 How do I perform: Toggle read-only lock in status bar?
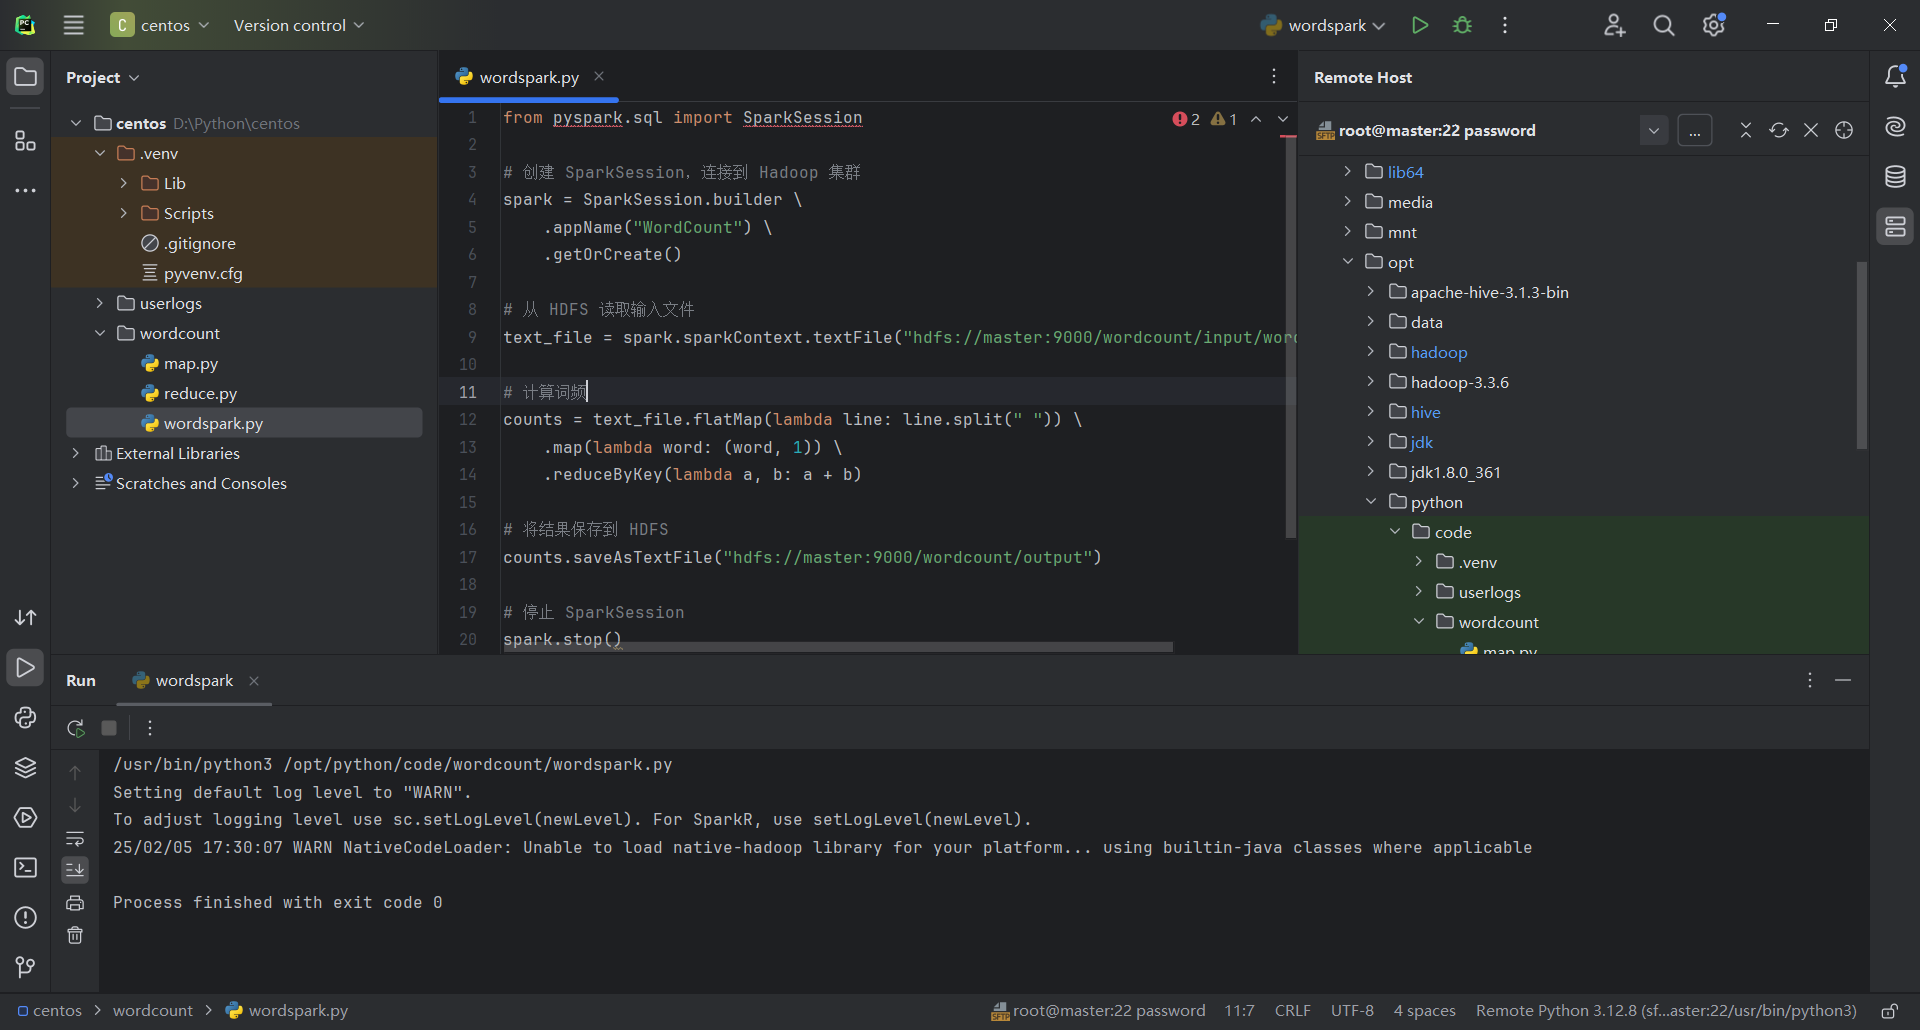tap(1890, 1011)
